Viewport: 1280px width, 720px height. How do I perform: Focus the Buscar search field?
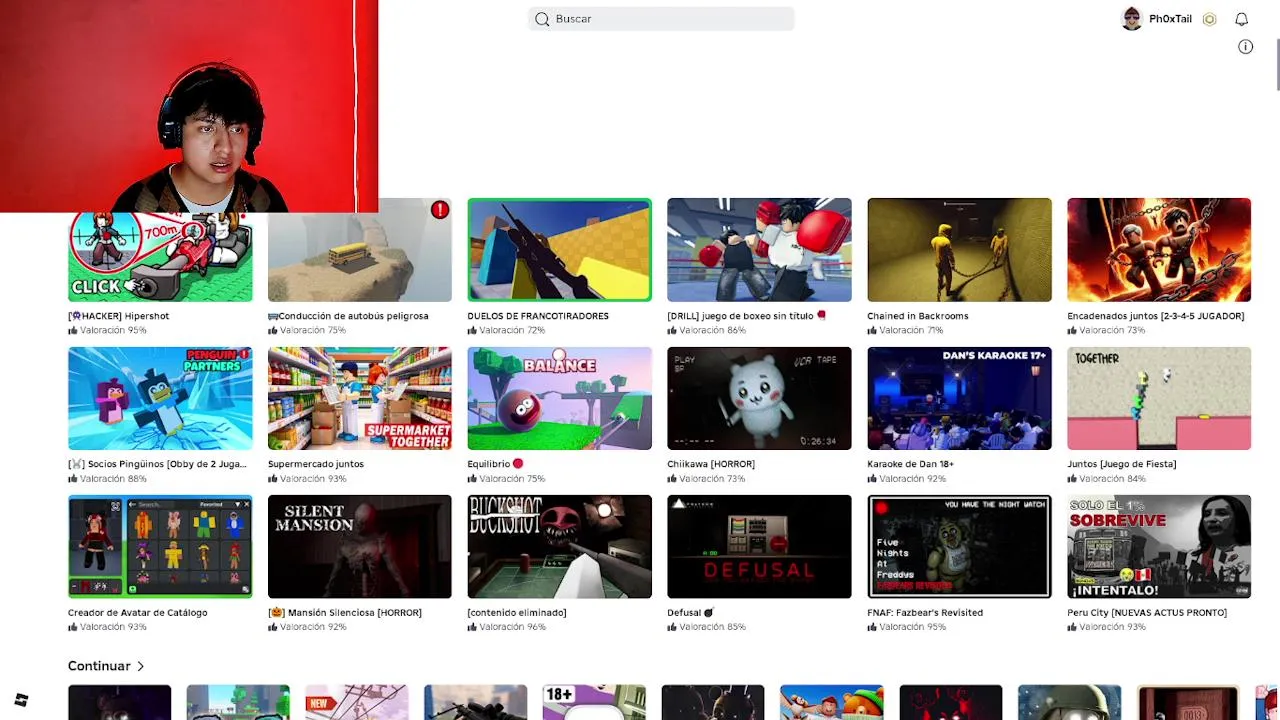click(661, 19)
